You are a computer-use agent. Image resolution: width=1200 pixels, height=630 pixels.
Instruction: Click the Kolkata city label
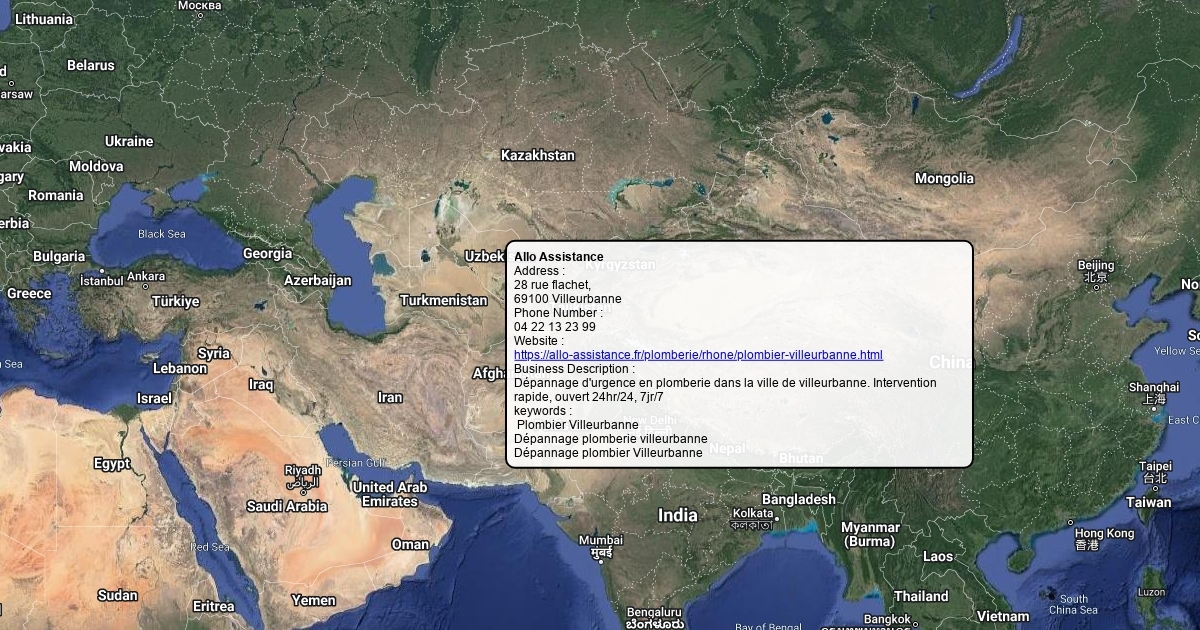coord(752,513)
